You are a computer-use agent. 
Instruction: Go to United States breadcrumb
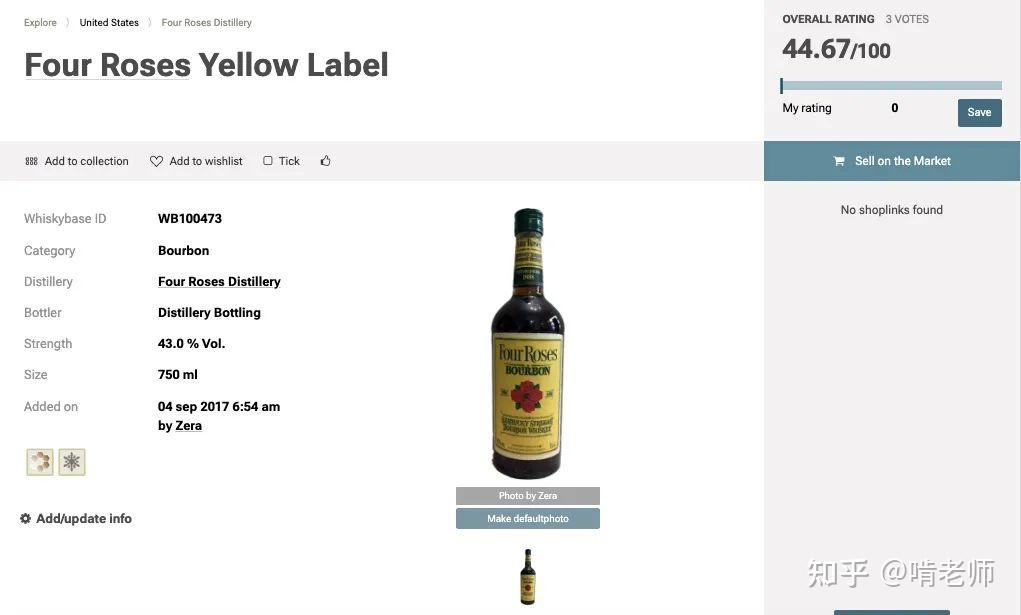[x=109, y=23]
